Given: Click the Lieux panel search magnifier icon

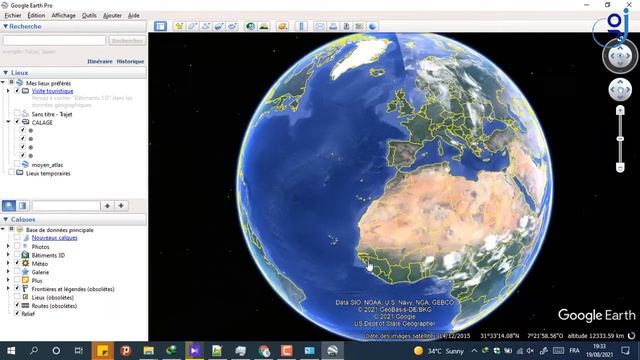Looking at the screenshot, I should (x=9, y=206).
